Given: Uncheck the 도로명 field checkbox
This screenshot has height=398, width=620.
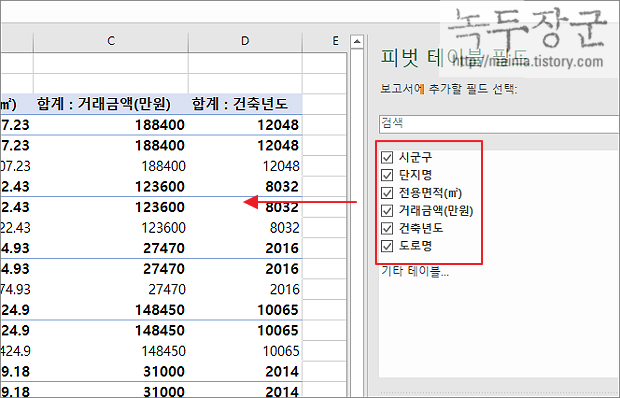Looking at the screenshot, I should 387,246.
